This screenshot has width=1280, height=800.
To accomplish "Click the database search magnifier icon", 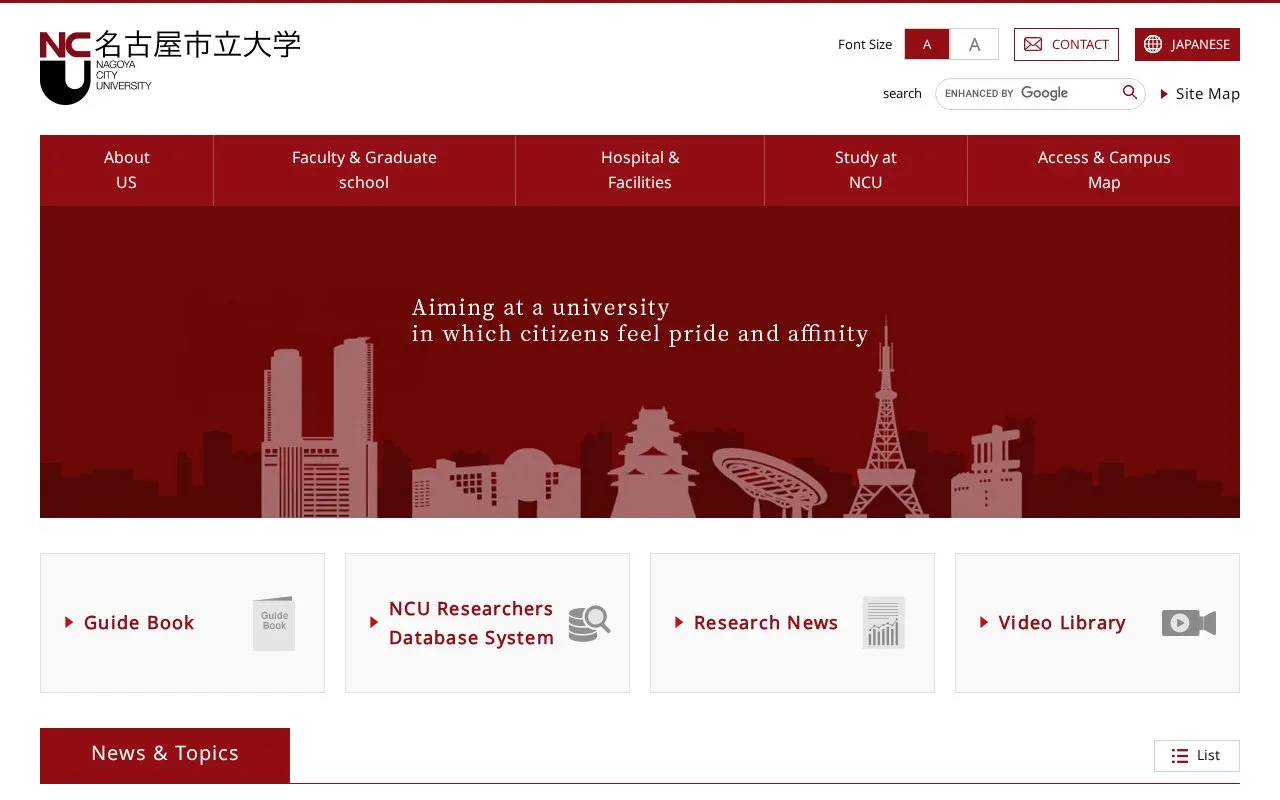I will coord(590,623).
